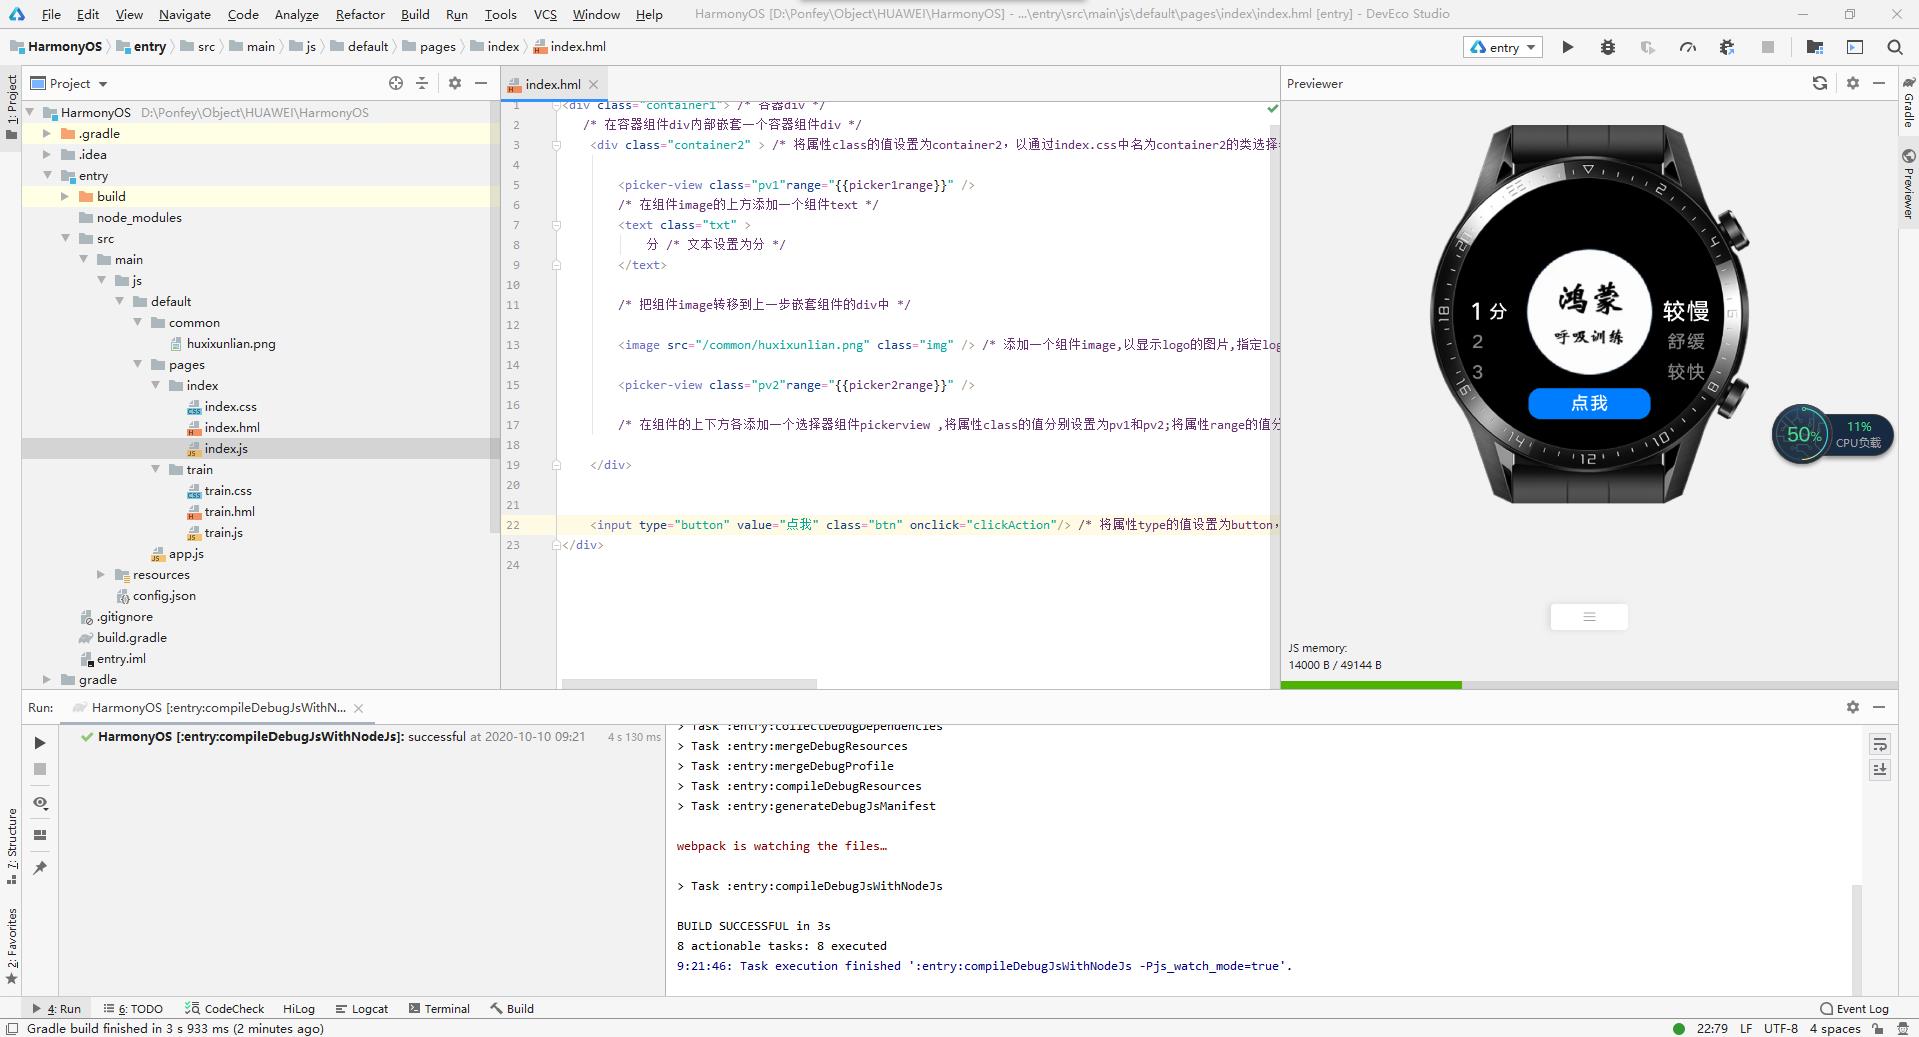
Task: Toggle soft-wrap in the Run console
Action: 1880,744
